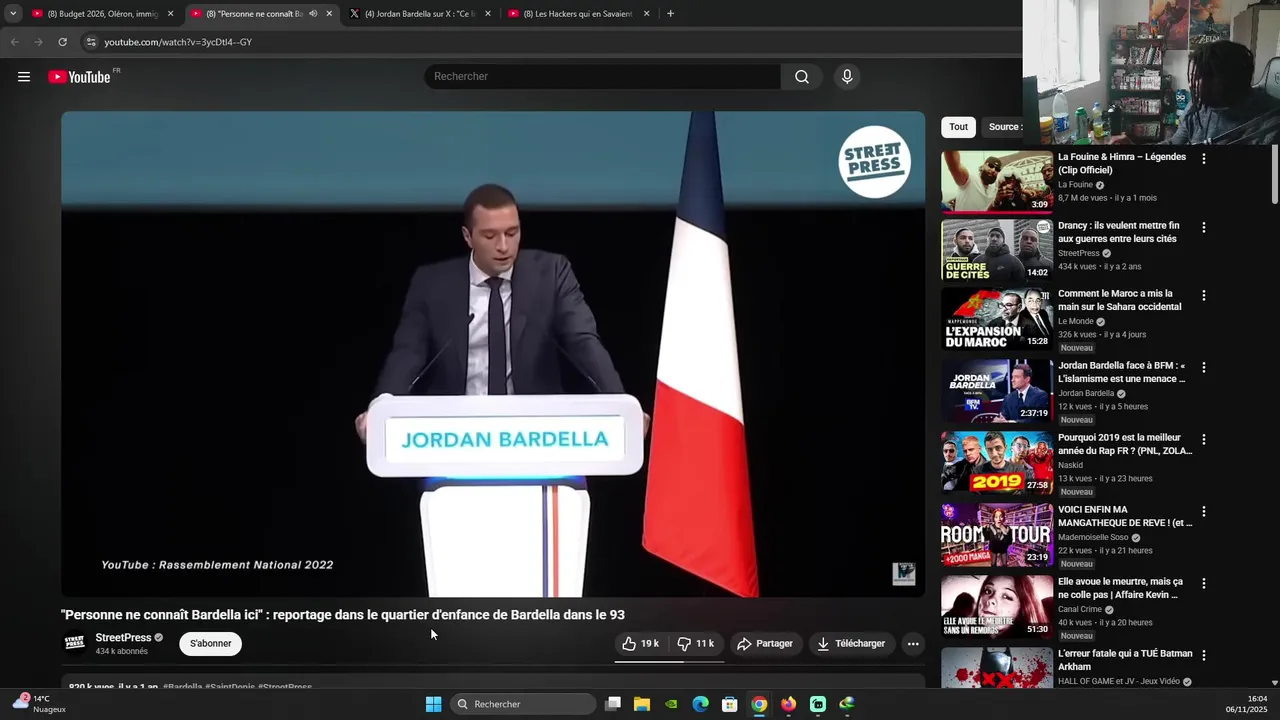
Task: Go forward in browser history
Action: tap(38, 42)
